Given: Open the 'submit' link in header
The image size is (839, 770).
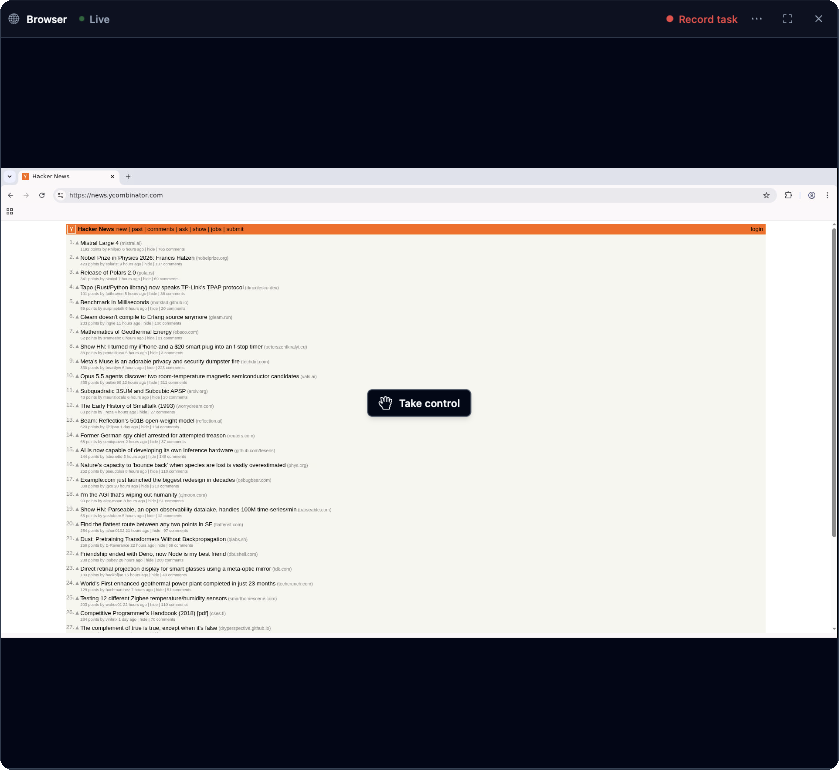Looking at the screenshot, I should pyautogui.click(x=234, y=229).
